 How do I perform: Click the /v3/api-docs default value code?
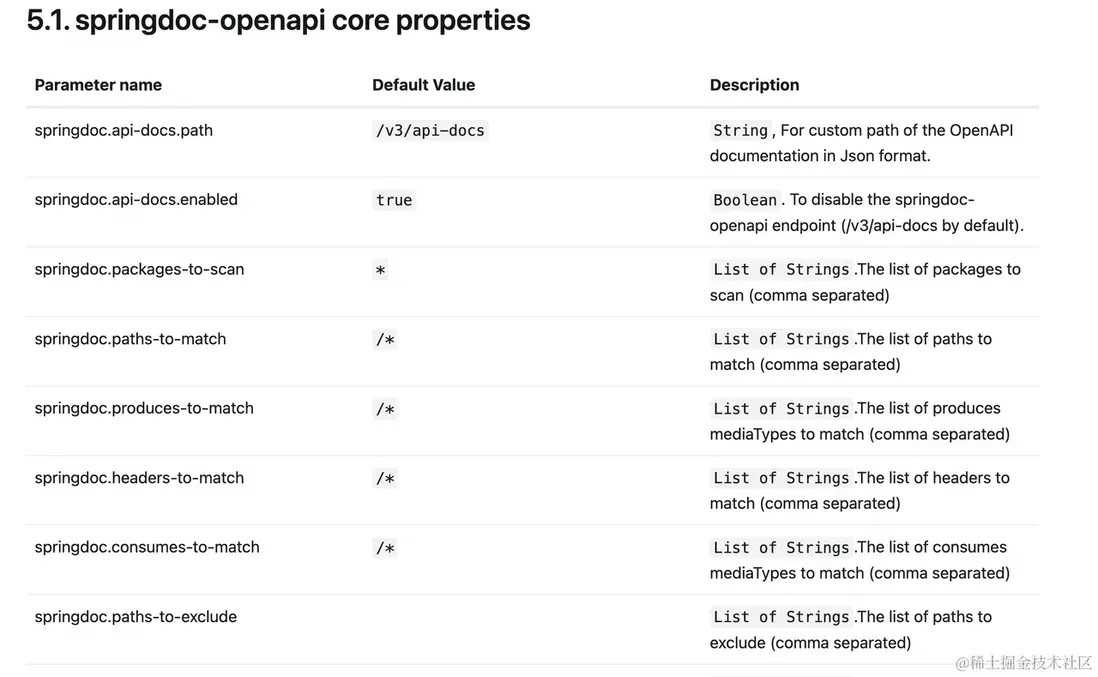tap(430, 130)
